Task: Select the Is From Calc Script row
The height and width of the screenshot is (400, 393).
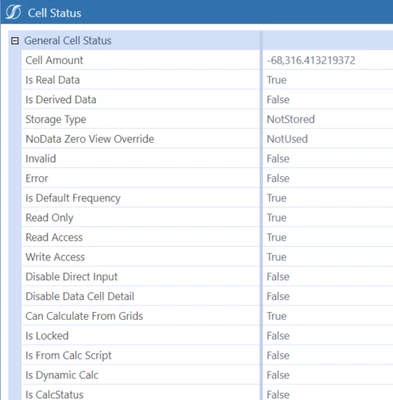Action: (x=207, y=355)
